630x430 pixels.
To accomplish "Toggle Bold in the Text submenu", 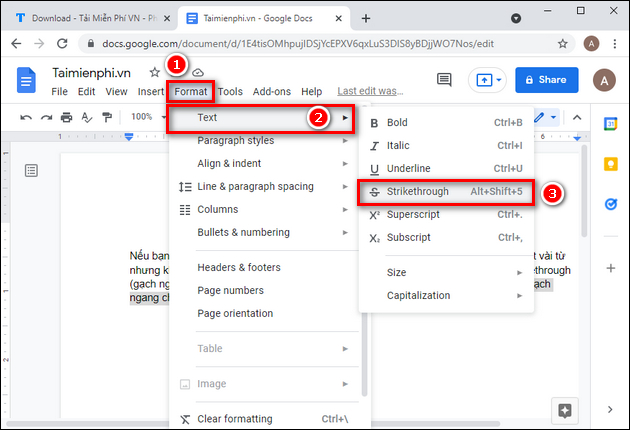I will (446, 123).
